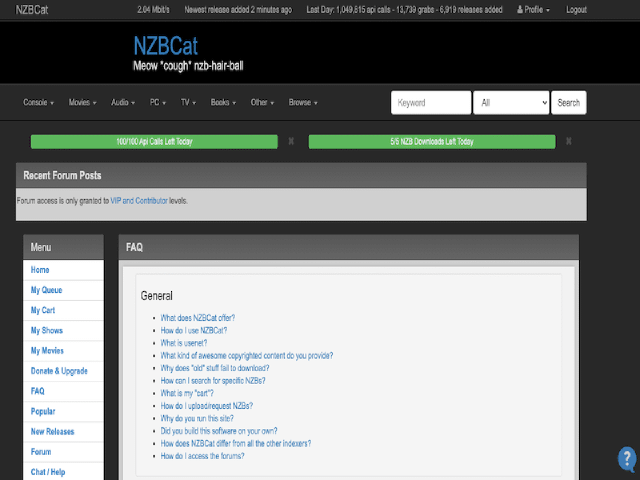The image size is (640, 480).
Task: Open 'How do I use NZBCat?' question
Action: point(193,331)
